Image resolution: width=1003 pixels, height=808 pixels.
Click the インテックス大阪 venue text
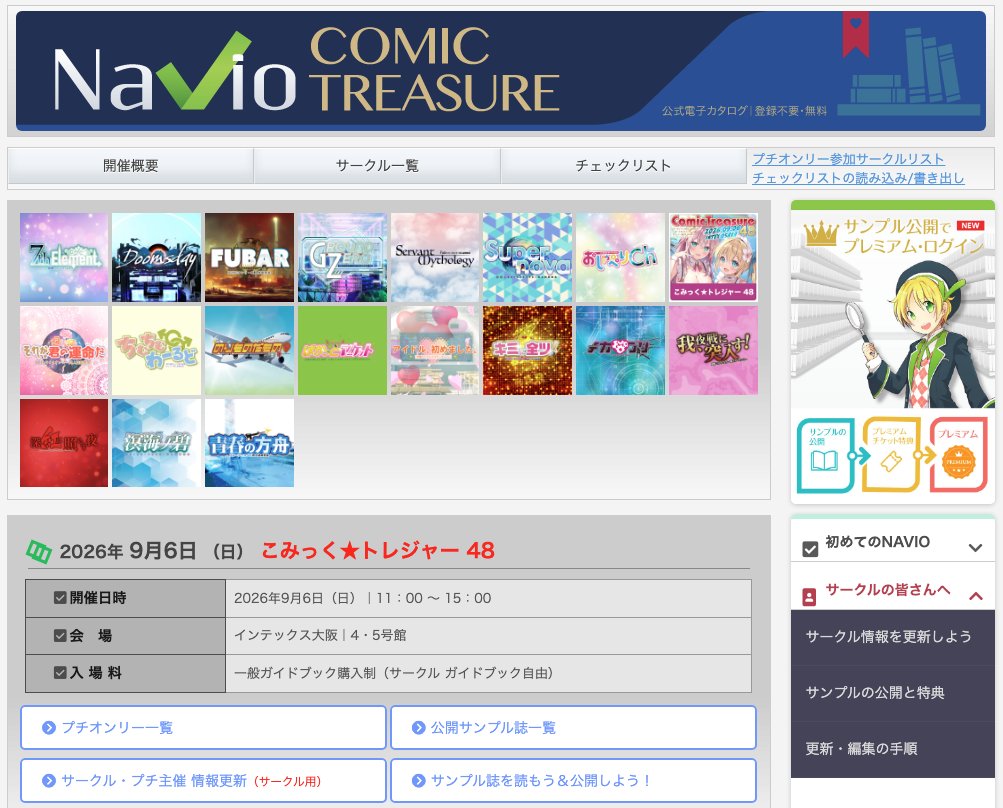pyautogui.click(x=286, y=635)
